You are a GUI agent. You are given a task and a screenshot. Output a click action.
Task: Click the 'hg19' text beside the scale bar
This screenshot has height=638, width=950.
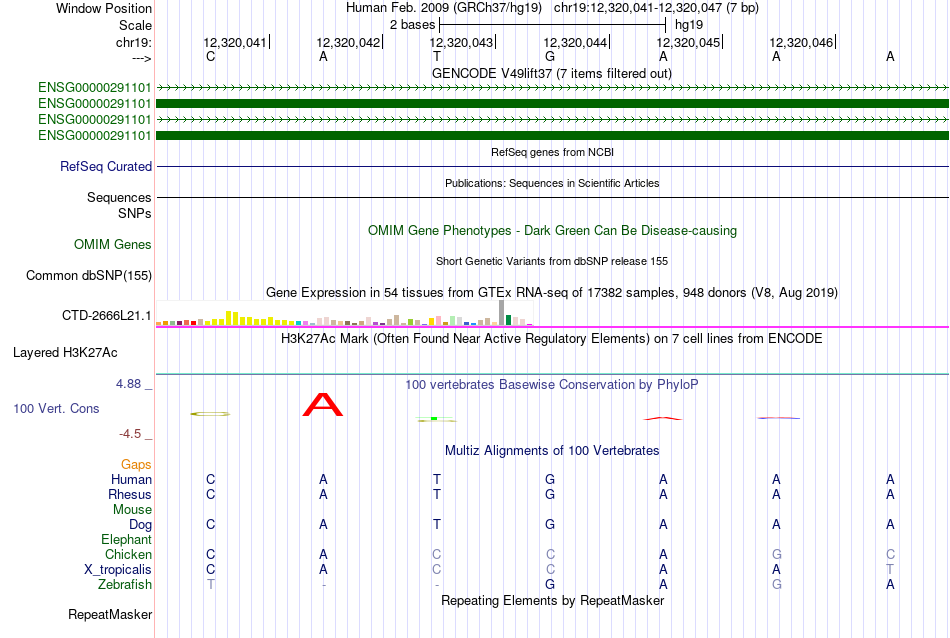pos(689,25)
